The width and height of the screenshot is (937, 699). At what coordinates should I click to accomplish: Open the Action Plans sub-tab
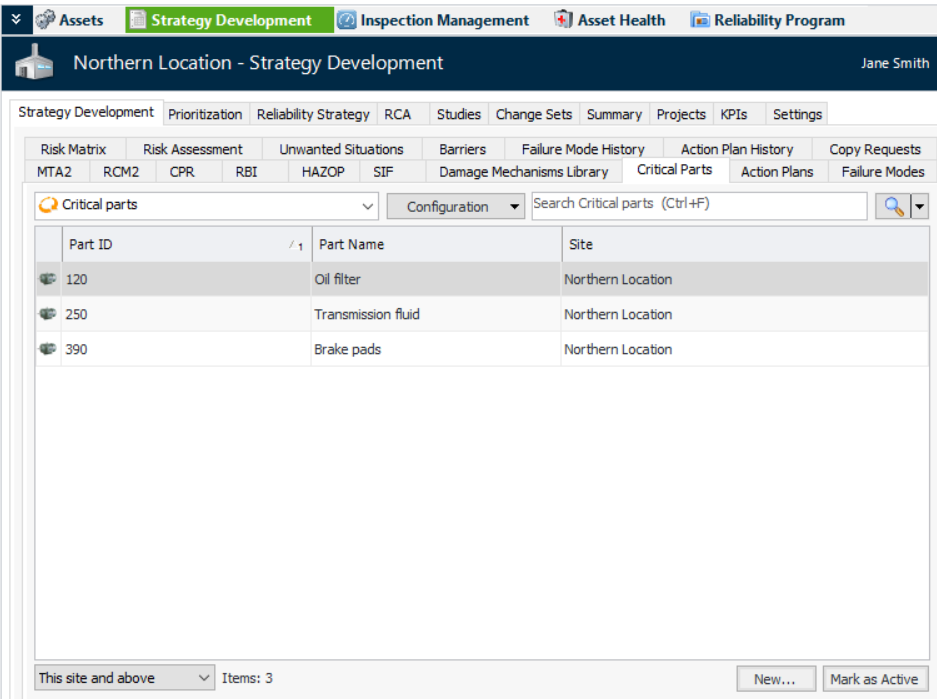(x=777, y=172)
